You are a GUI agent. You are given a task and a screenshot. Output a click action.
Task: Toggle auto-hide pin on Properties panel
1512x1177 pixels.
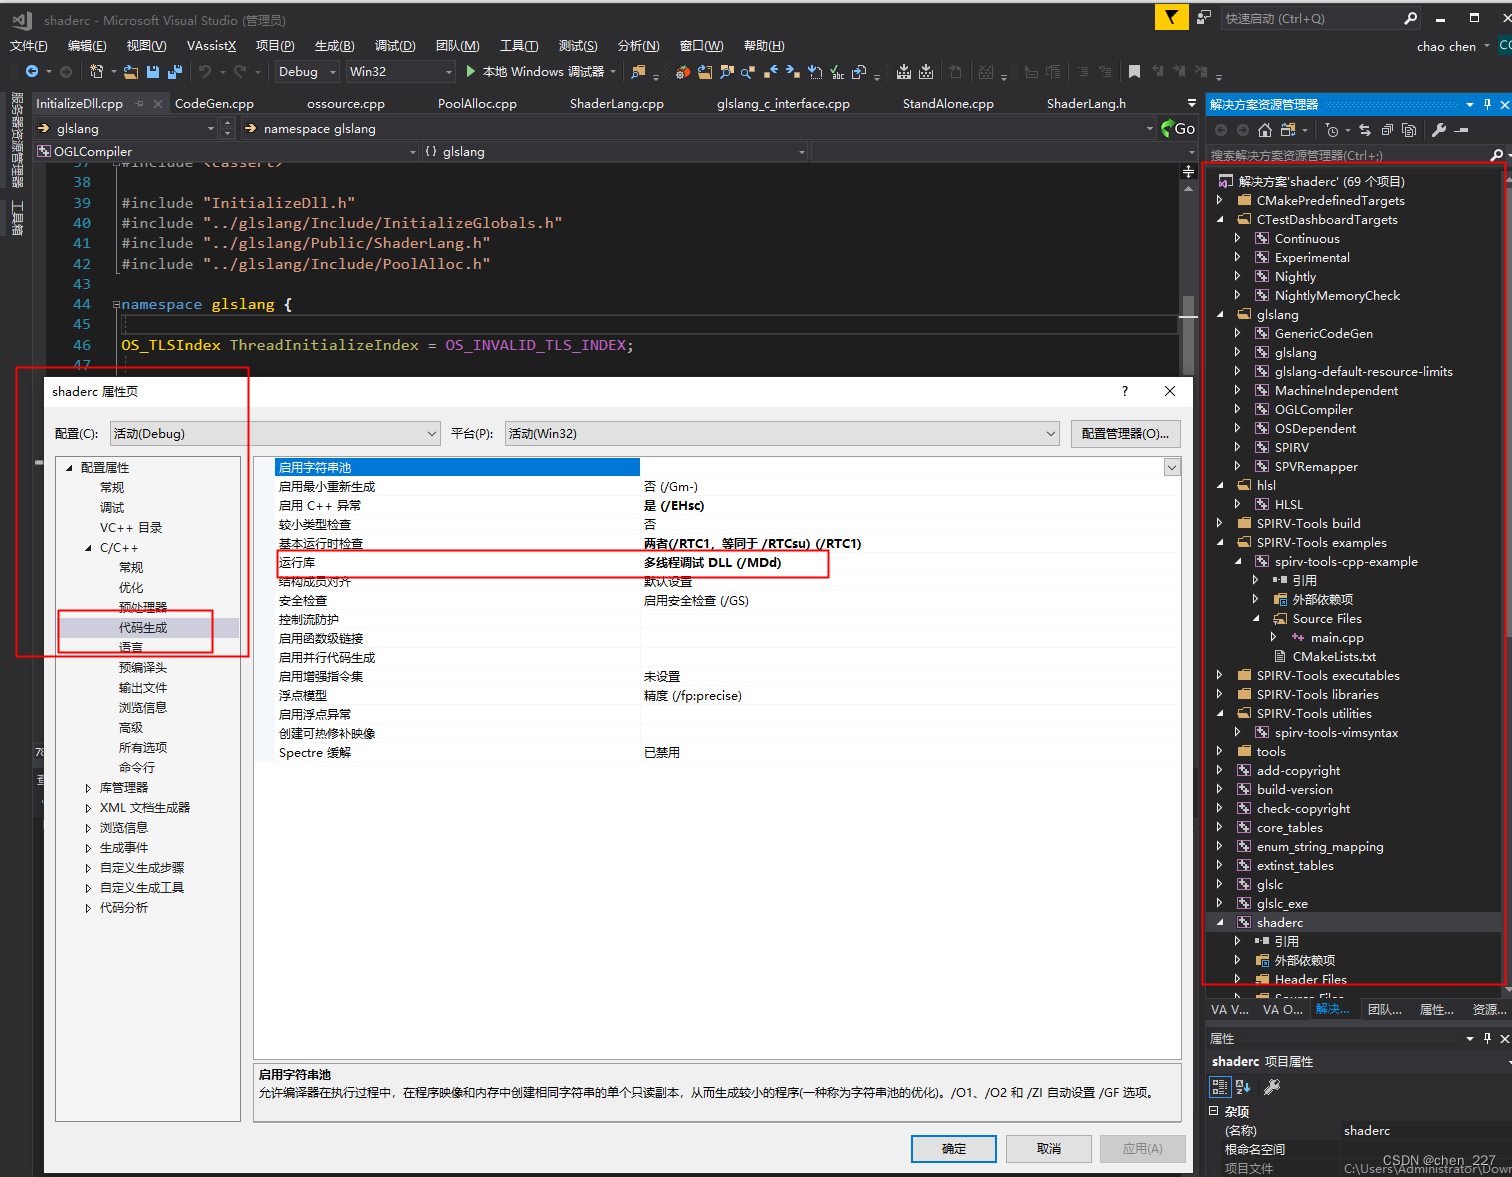1487,1038
